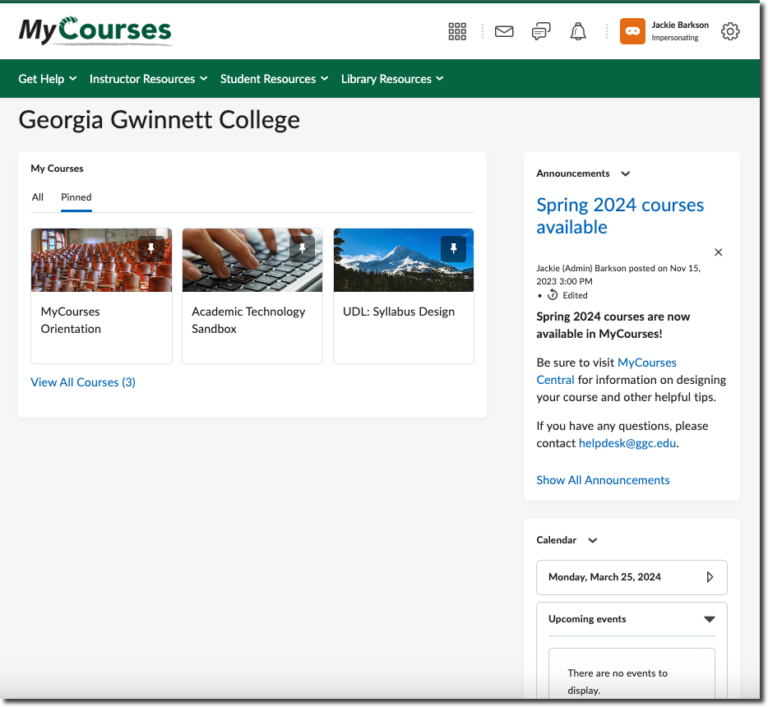Open the Announcements widget dropdown chevron
This screenshot has width=768, height=707.
(625, 174)
